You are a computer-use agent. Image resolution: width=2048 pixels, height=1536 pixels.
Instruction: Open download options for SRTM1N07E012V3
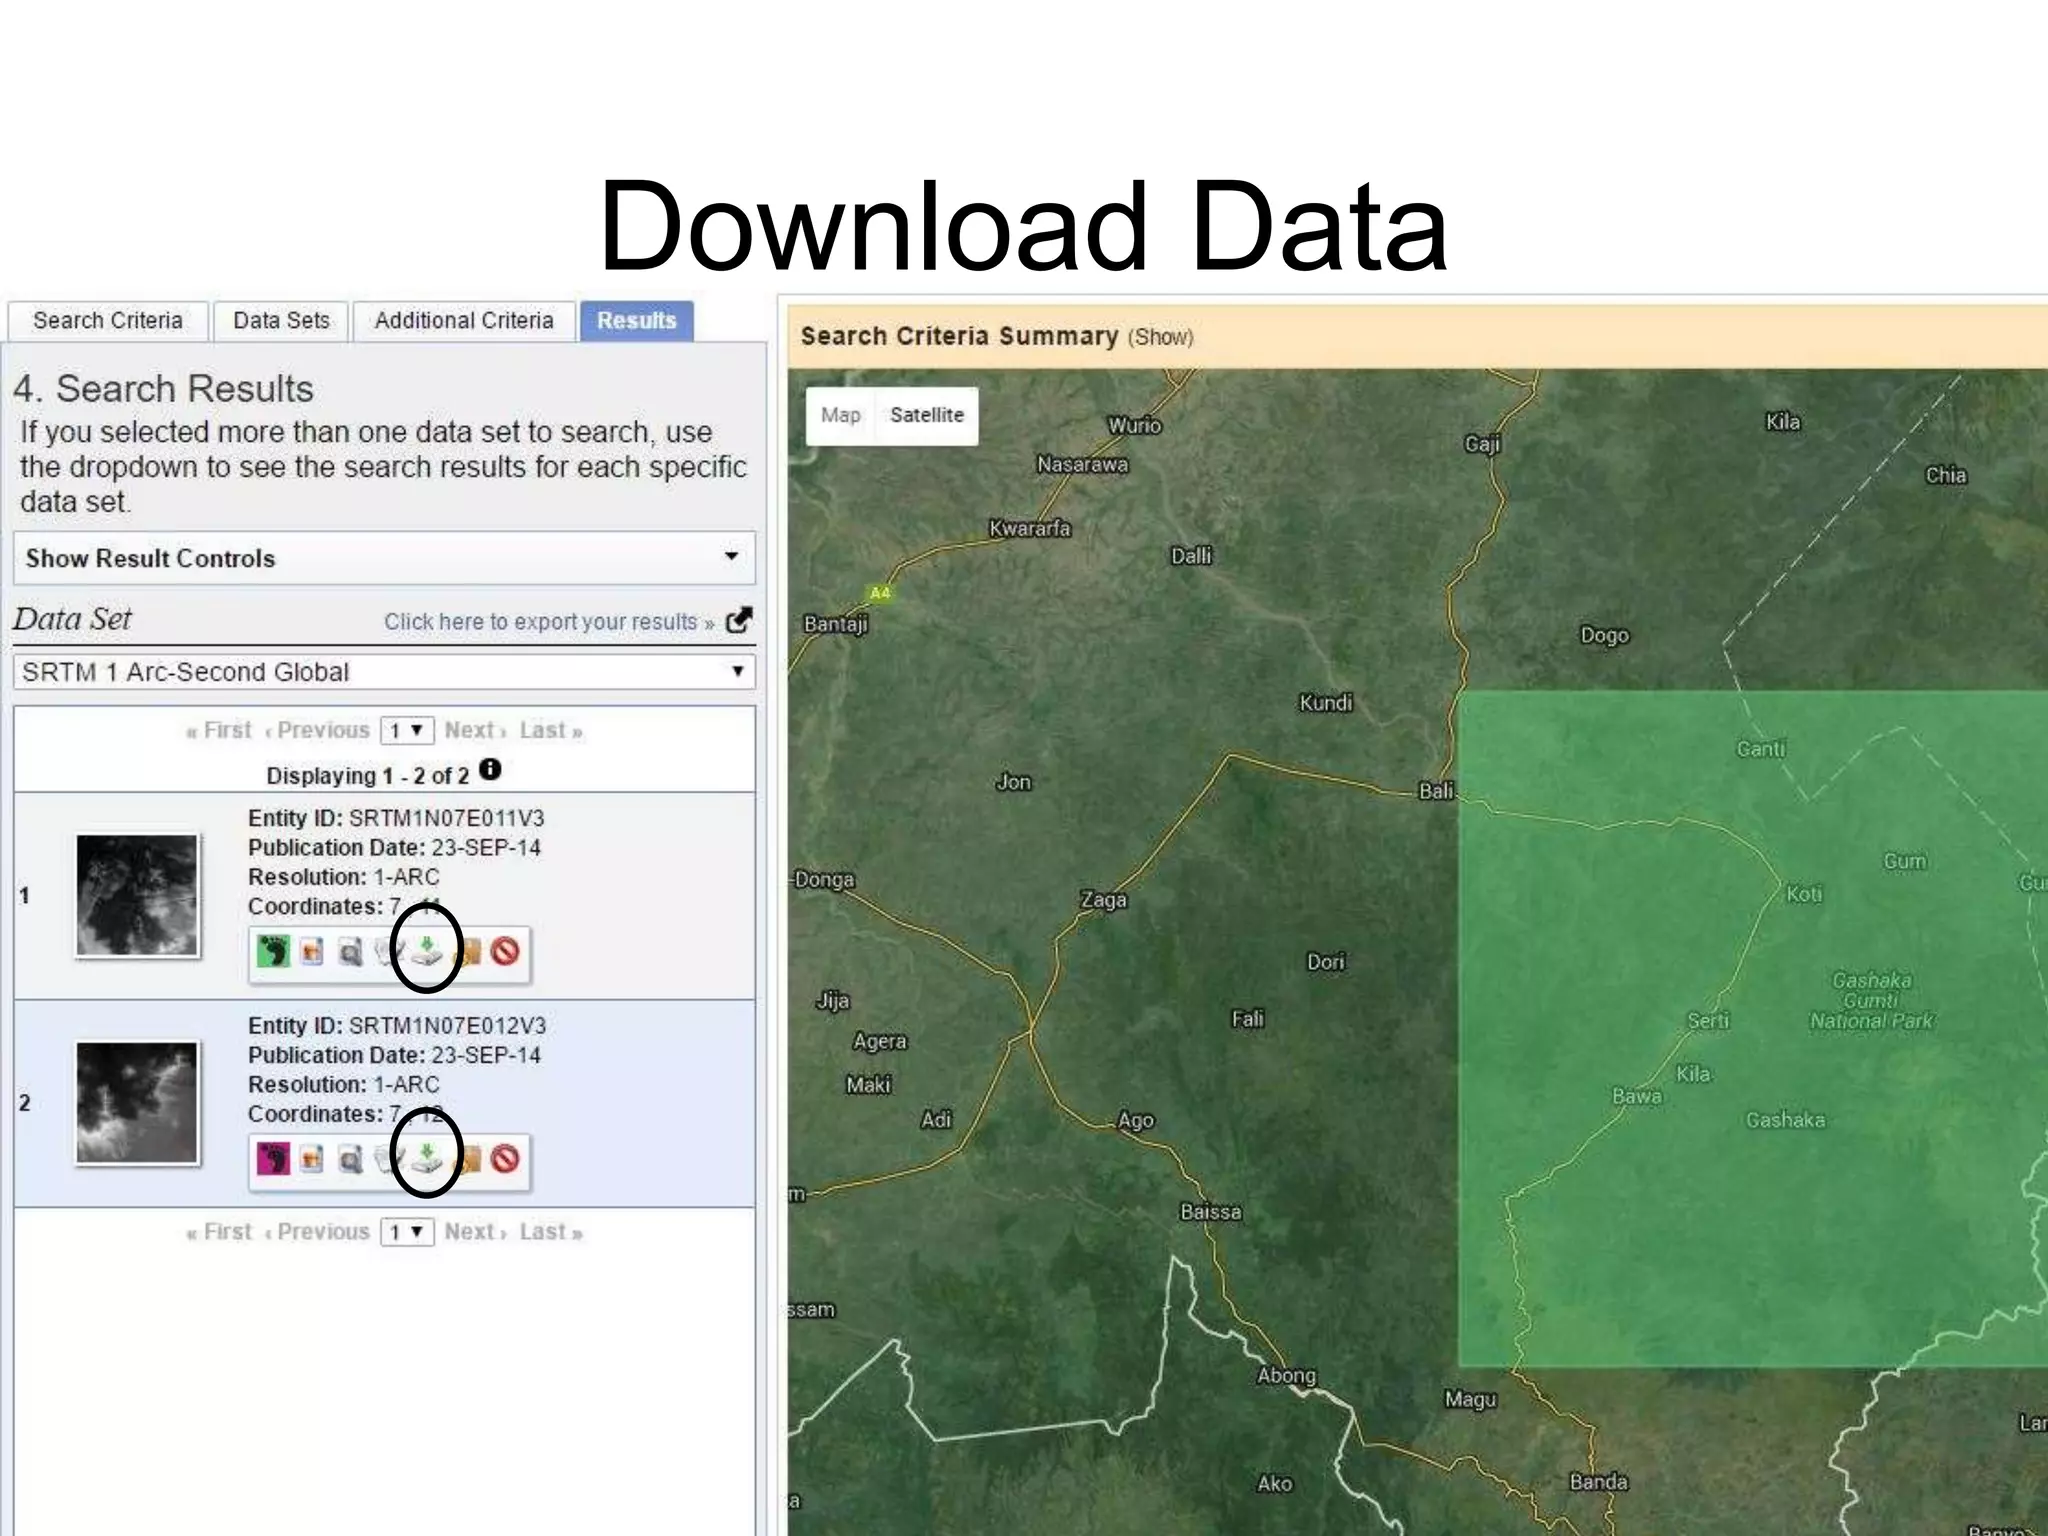(x=427, y=1159)
